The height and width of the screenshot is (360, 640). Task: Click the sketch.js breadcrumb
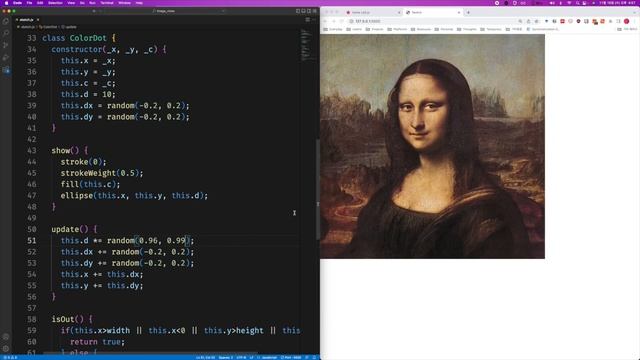point(27,27)
